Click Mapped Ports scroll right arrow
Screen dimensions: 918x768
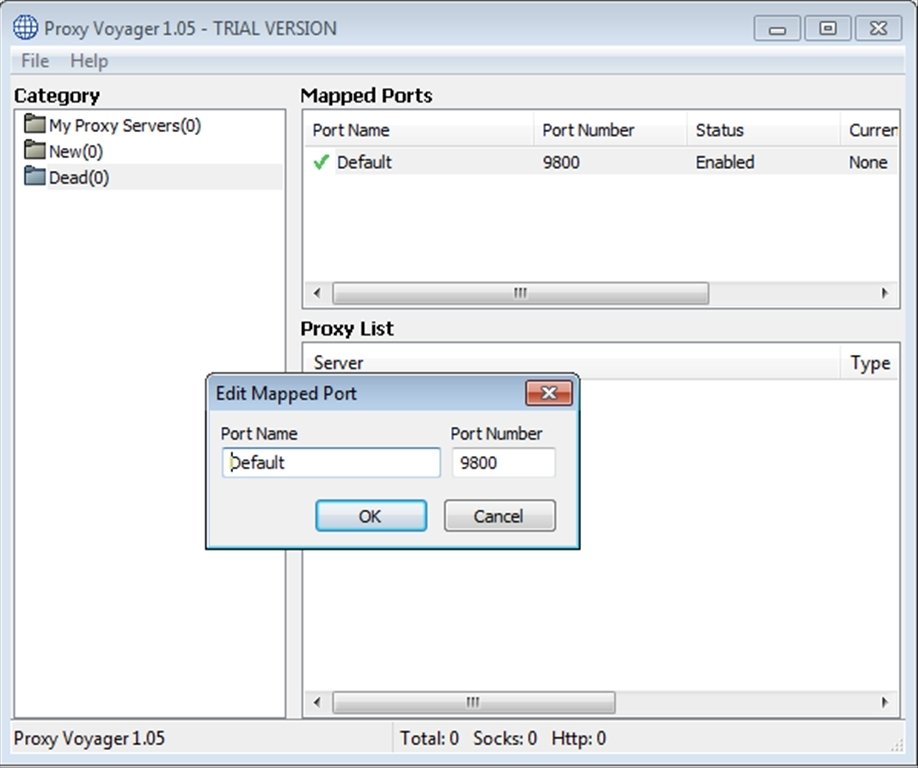[x=885, y=293]
